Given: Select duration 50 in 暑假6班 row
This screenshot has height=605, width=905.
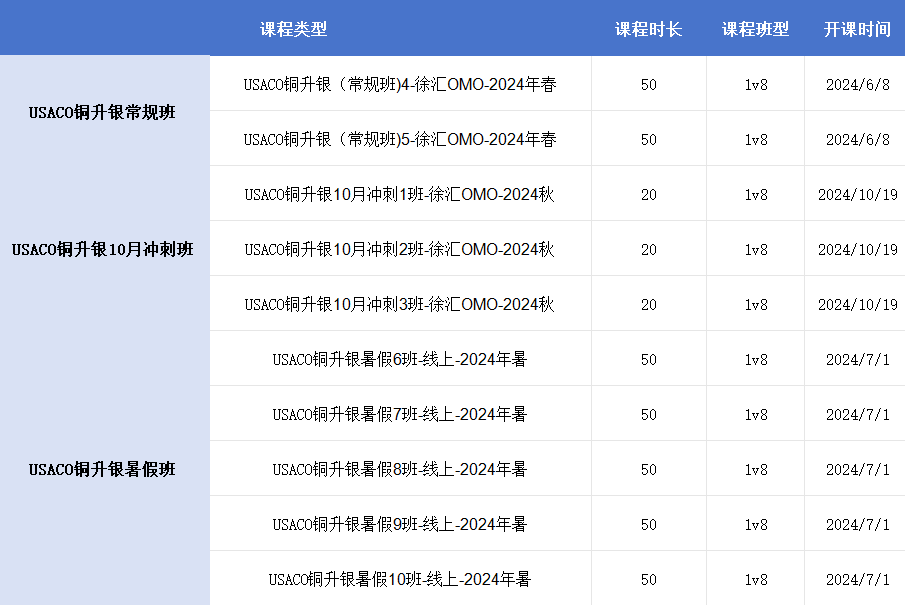Looking at the screenshot, I should tap(649, 360).
